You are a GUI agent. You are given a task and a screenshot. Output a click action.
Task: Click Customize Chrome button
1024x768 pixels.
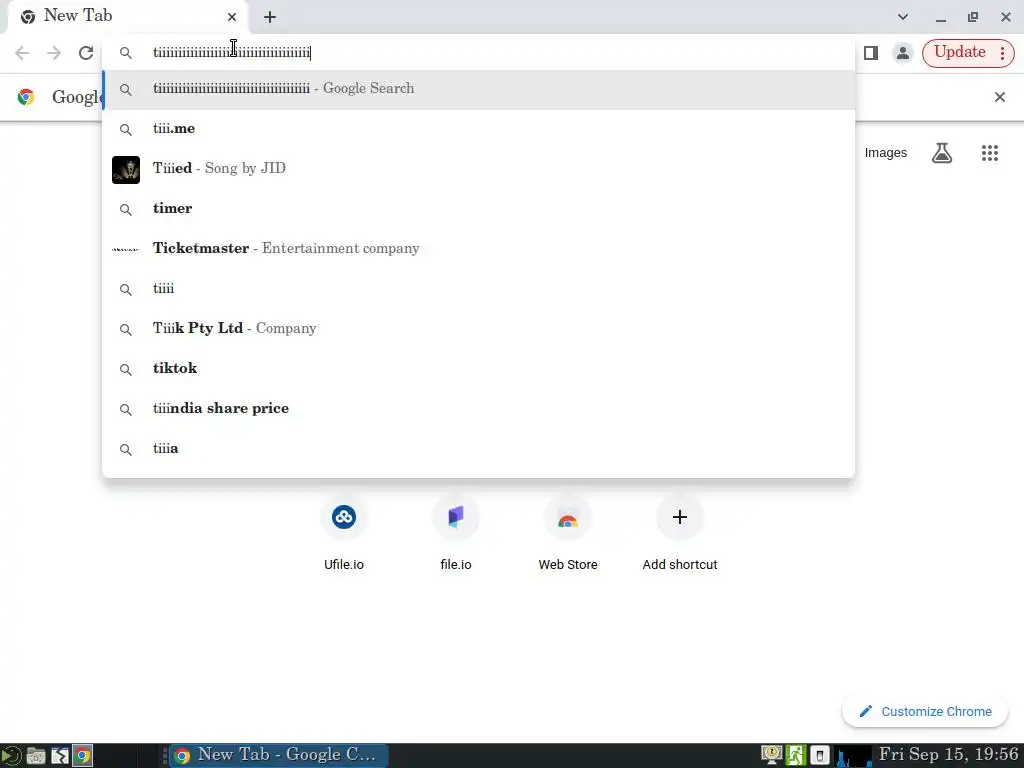click(x=925, y=711)
